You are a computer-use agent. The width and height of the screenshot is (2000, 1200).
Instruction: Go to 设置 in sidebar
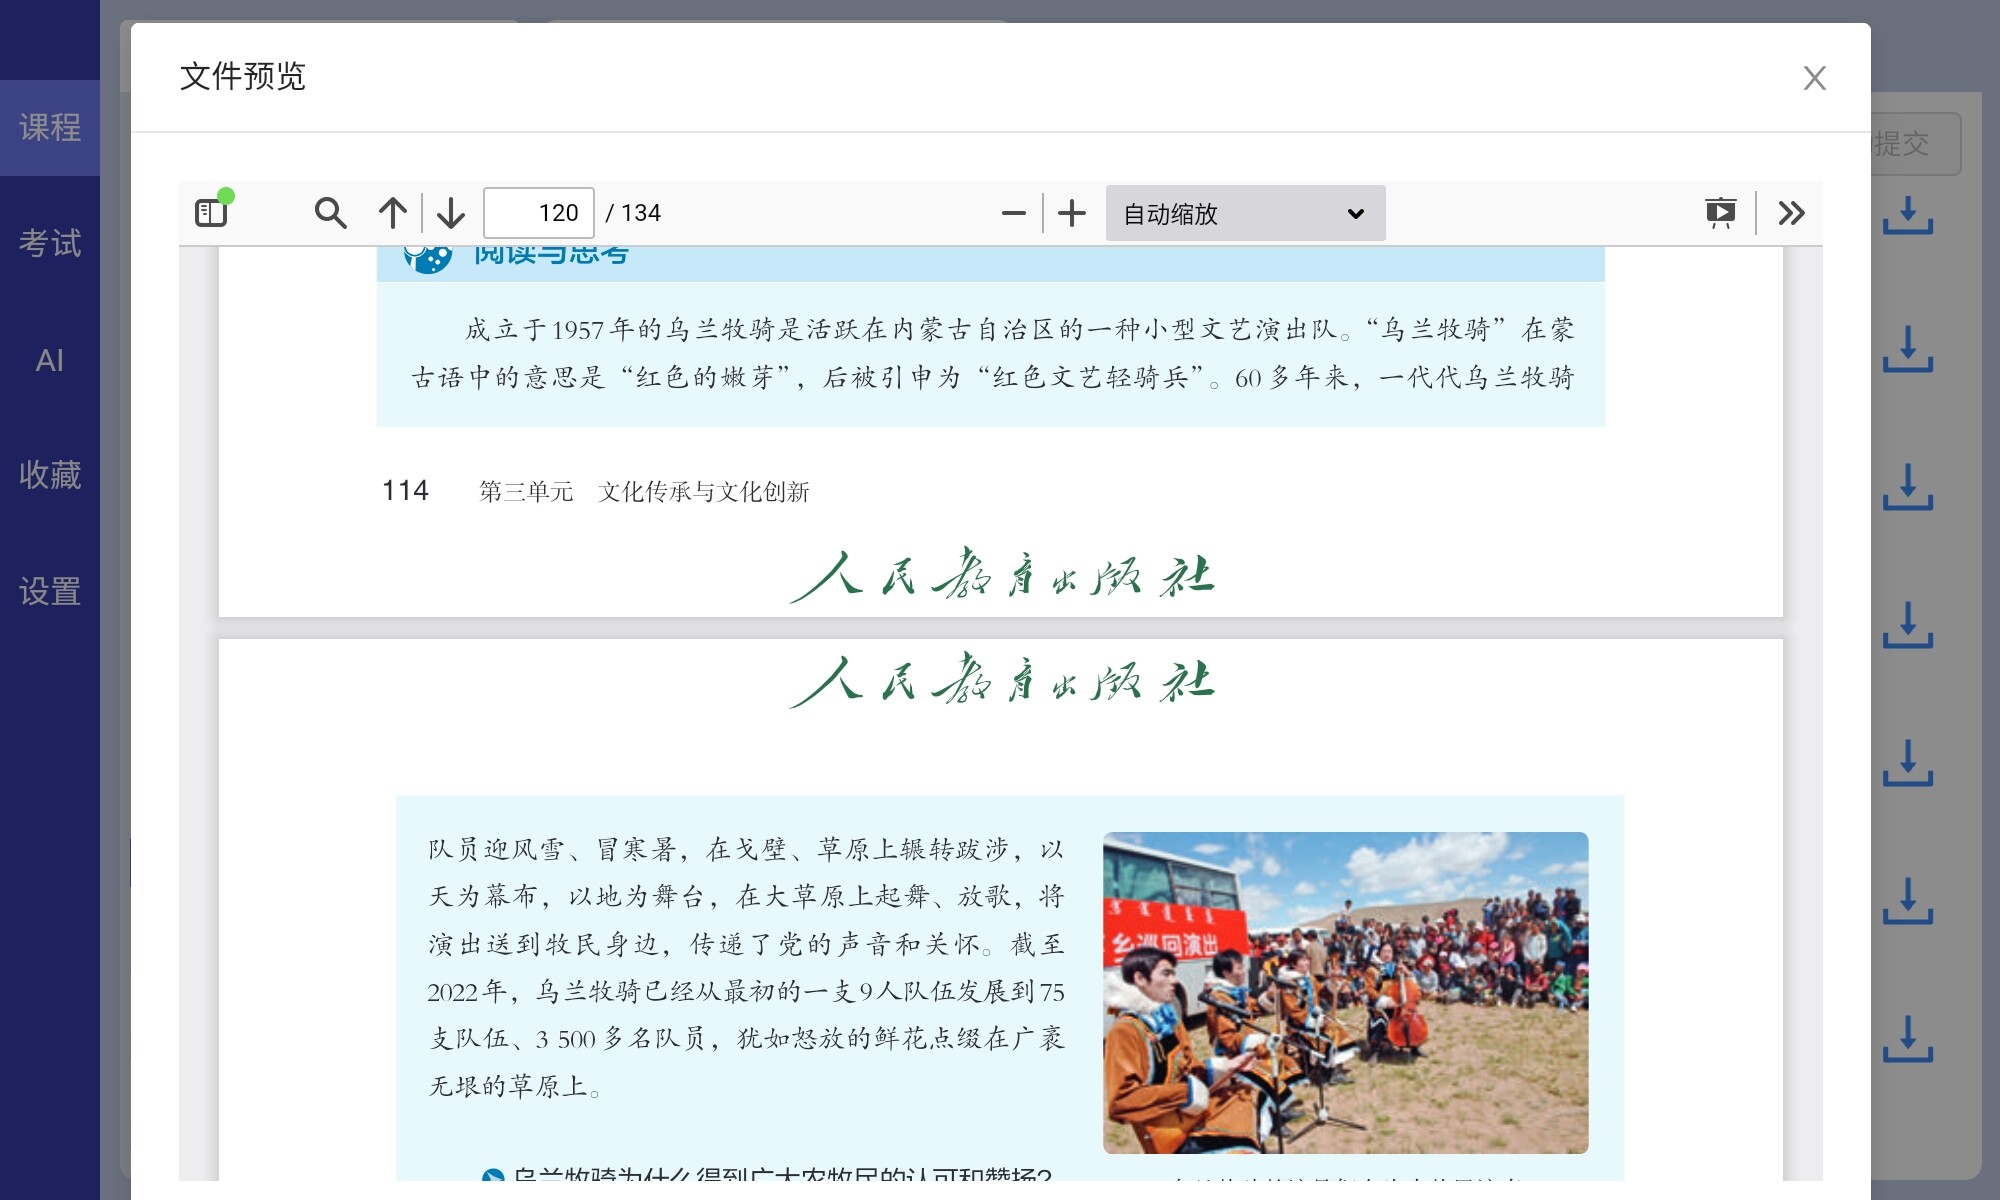click(50, 591)
